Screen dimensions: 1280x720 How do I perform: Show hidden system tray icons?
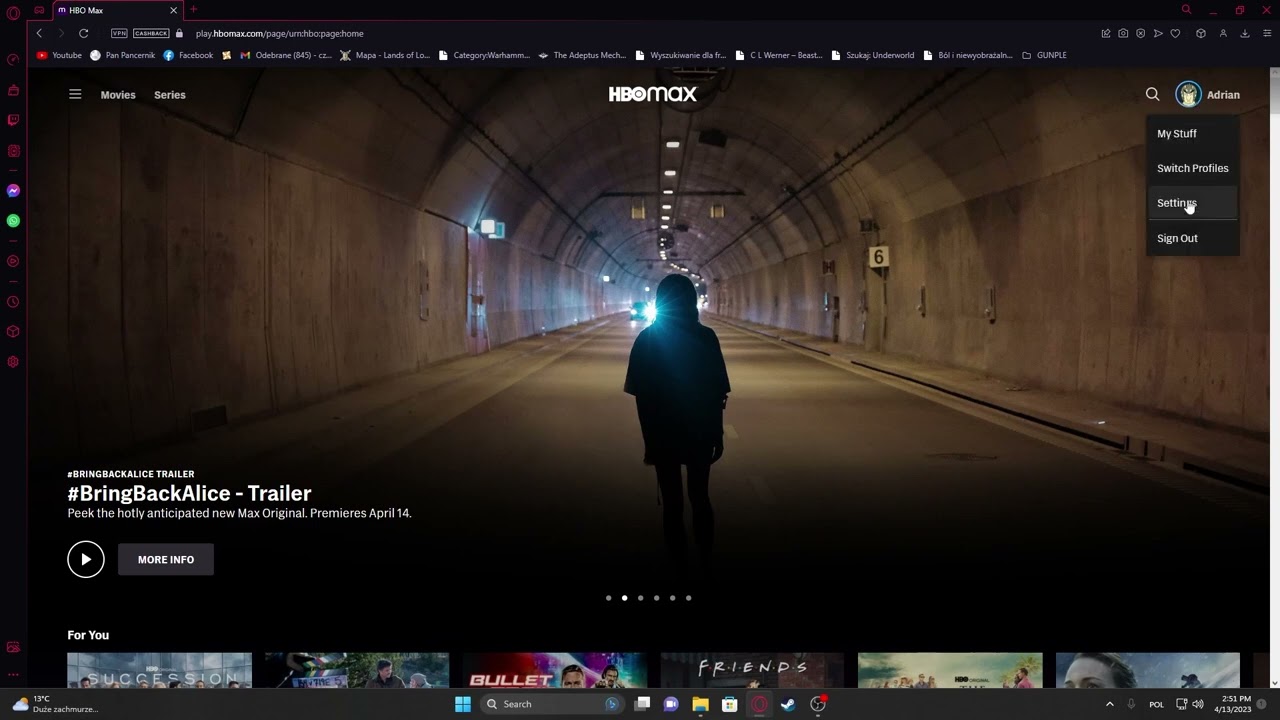[x=1109, y=704]
